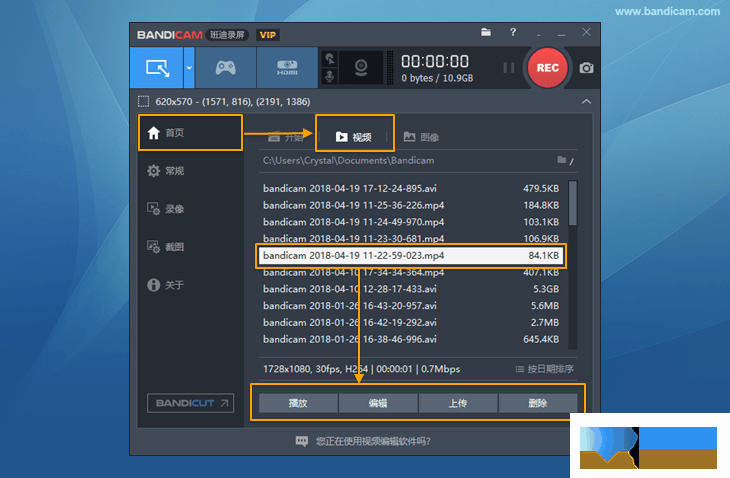Click the pause recording button
The width and height of the screenshot is (730, 478).
(509, 68)
